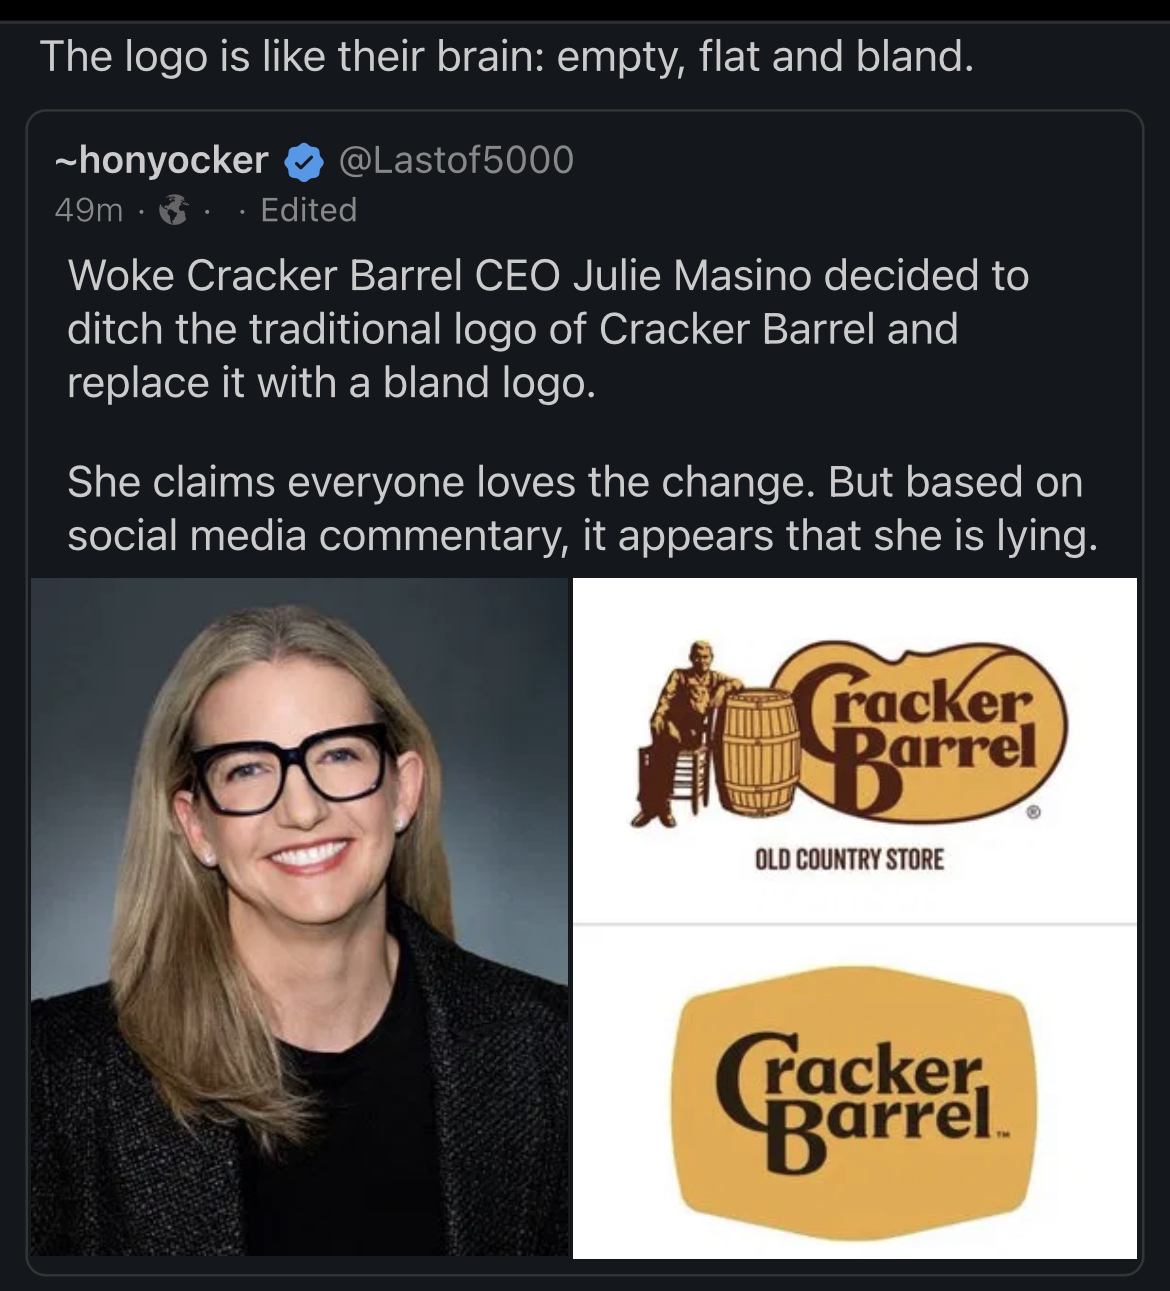Screen dimensions: 1170x1291
Task: Click the black eyeglasses in the portrait
Action: tap(290, 767)
